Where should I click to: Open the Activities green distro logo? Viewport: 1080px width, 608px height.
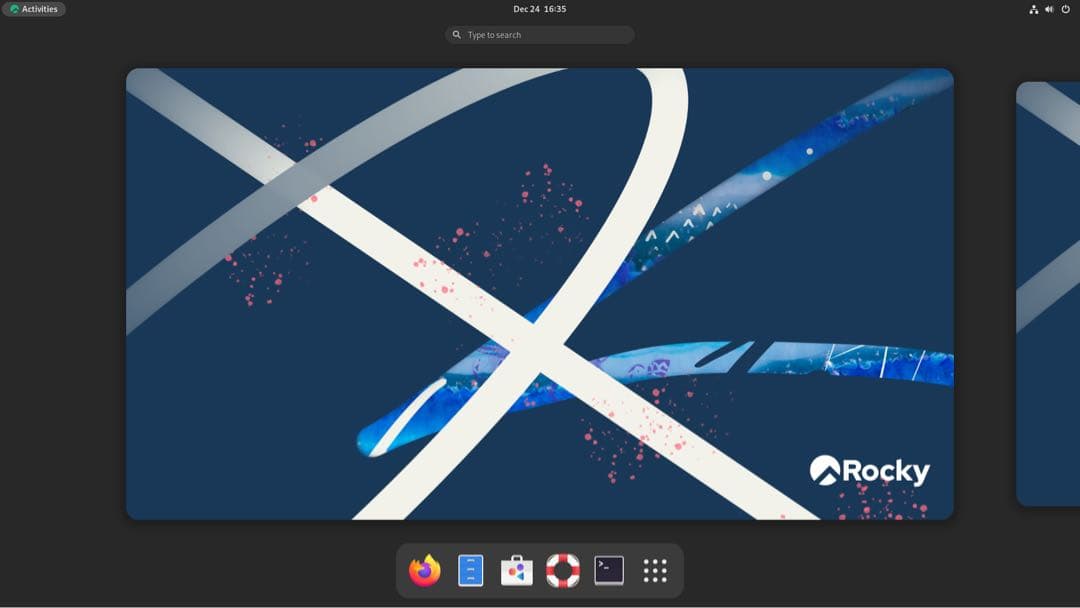[12, 9]
